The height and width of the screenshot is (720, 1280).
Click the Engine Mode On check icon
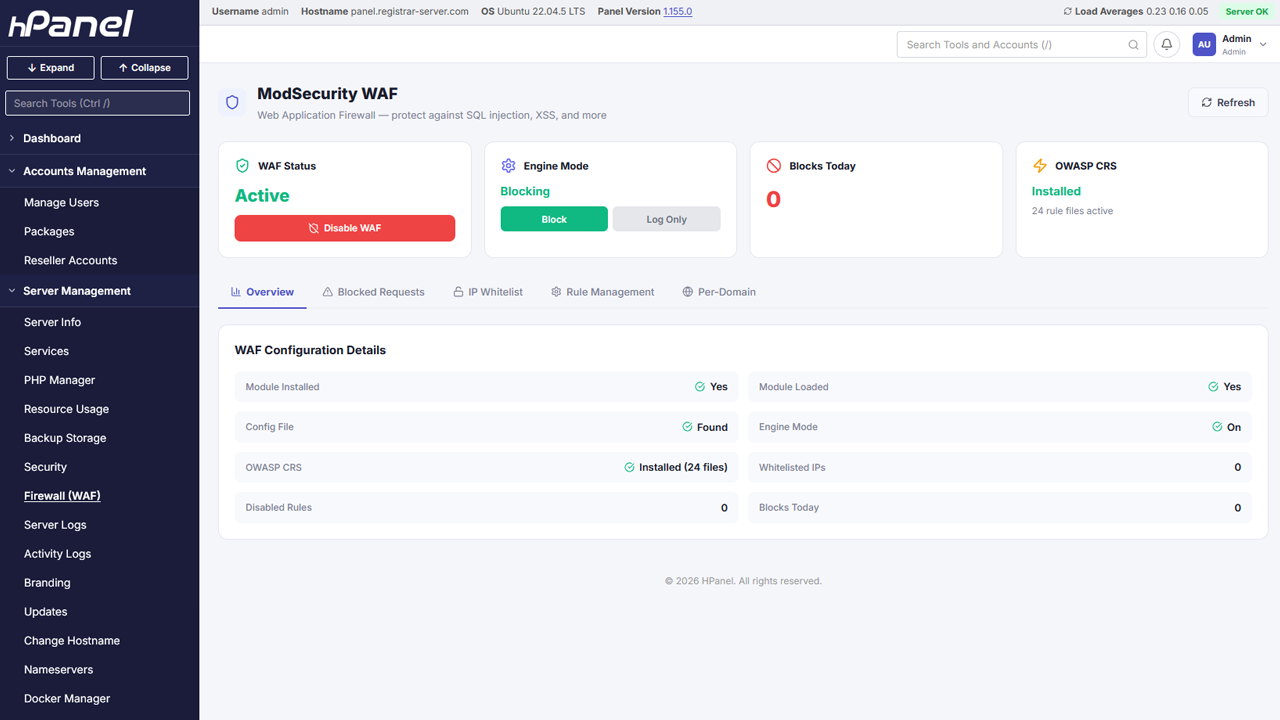point(1217,427)
